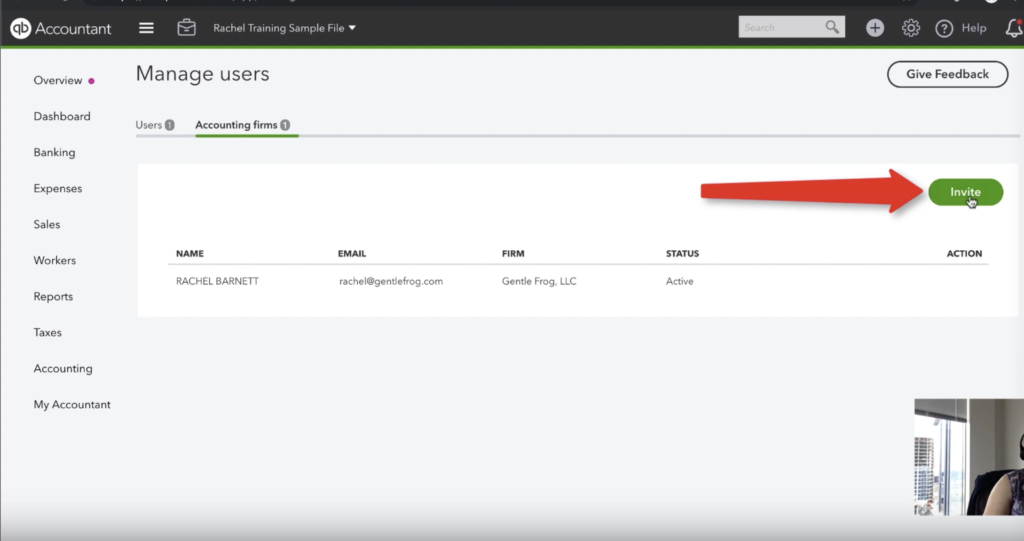This screenshot has width=1024, height=541.
Task: Open the Settings gear icon
Action: 910,28
